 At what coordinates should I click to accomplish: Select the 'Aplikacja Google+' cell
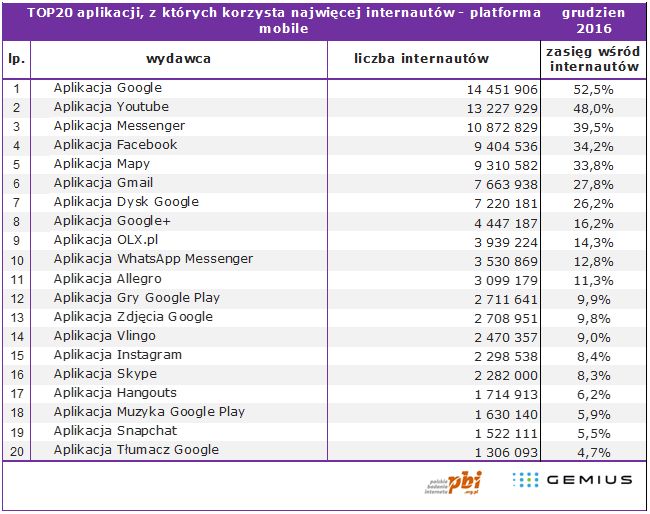click(x=112, y=221)
